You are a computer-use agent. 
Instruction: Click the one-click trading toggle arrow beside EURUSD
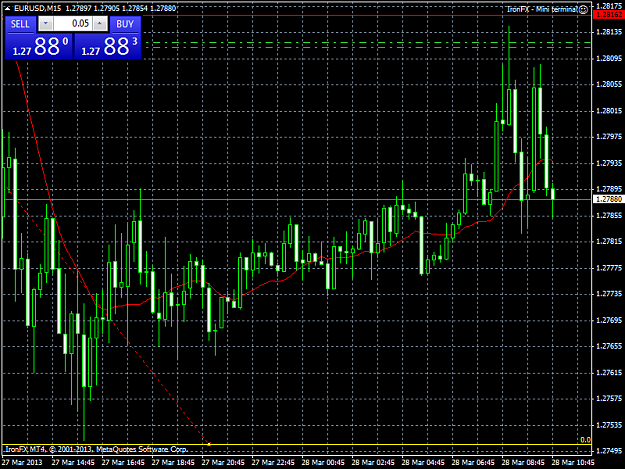click(x=8, y=8)
